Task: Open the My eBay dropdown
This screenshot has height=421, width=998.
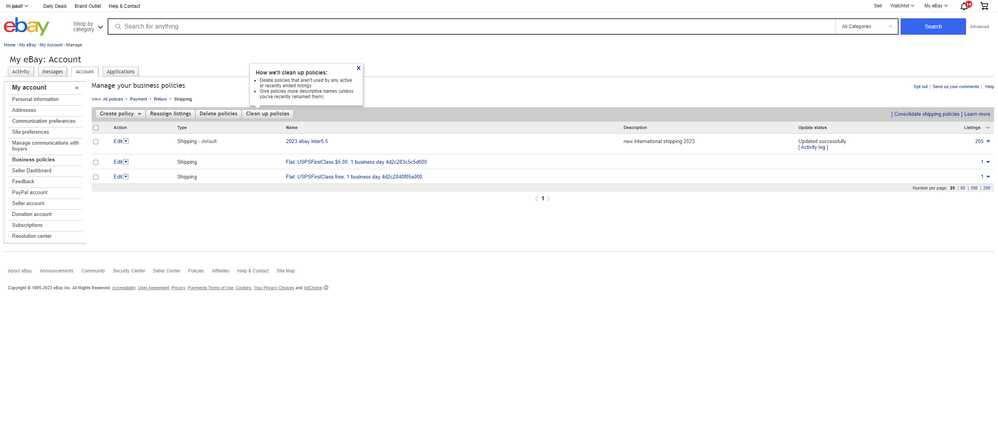Action: point(936,6)
